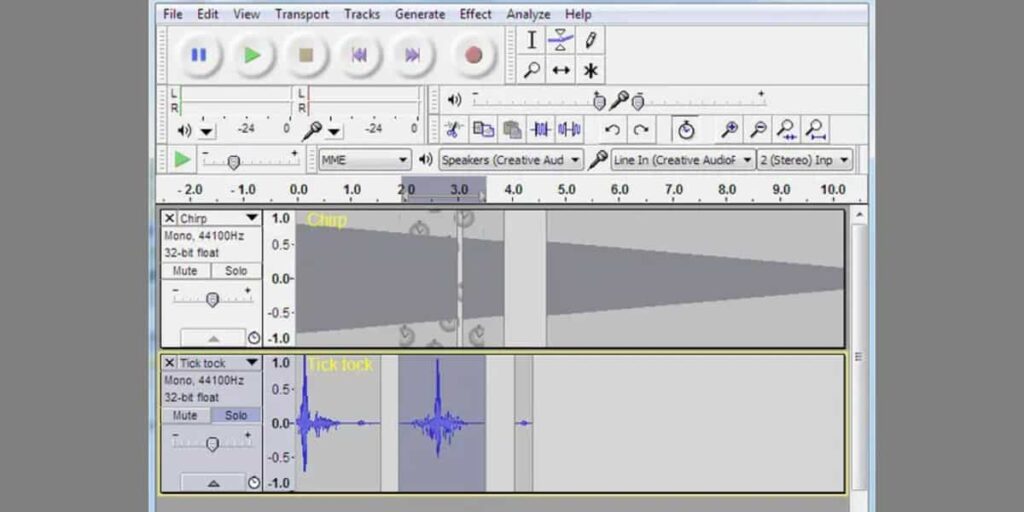Skip to start of project
The image size is (1024, 512).
click(x=359, y=56)
